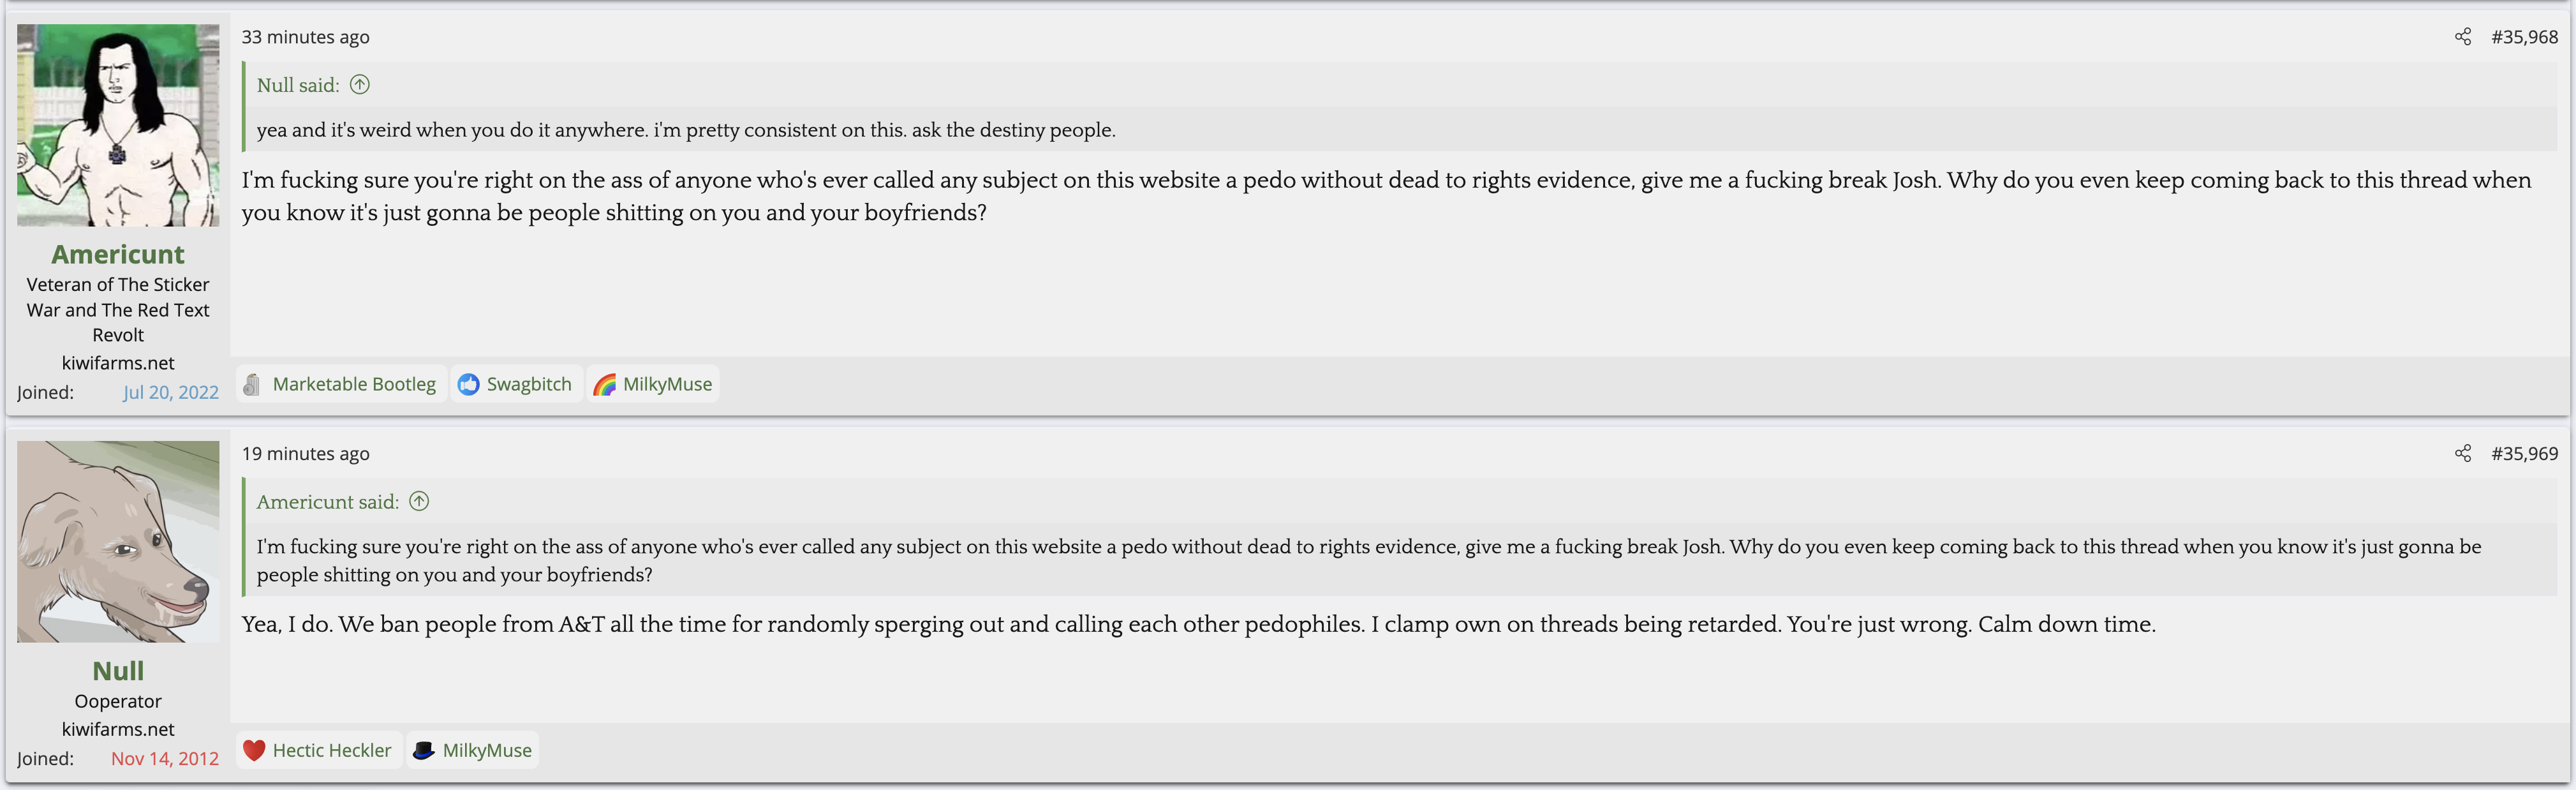Click the "19 minutes ago" timestamp

pyautogui.click(x=305, y=454)
